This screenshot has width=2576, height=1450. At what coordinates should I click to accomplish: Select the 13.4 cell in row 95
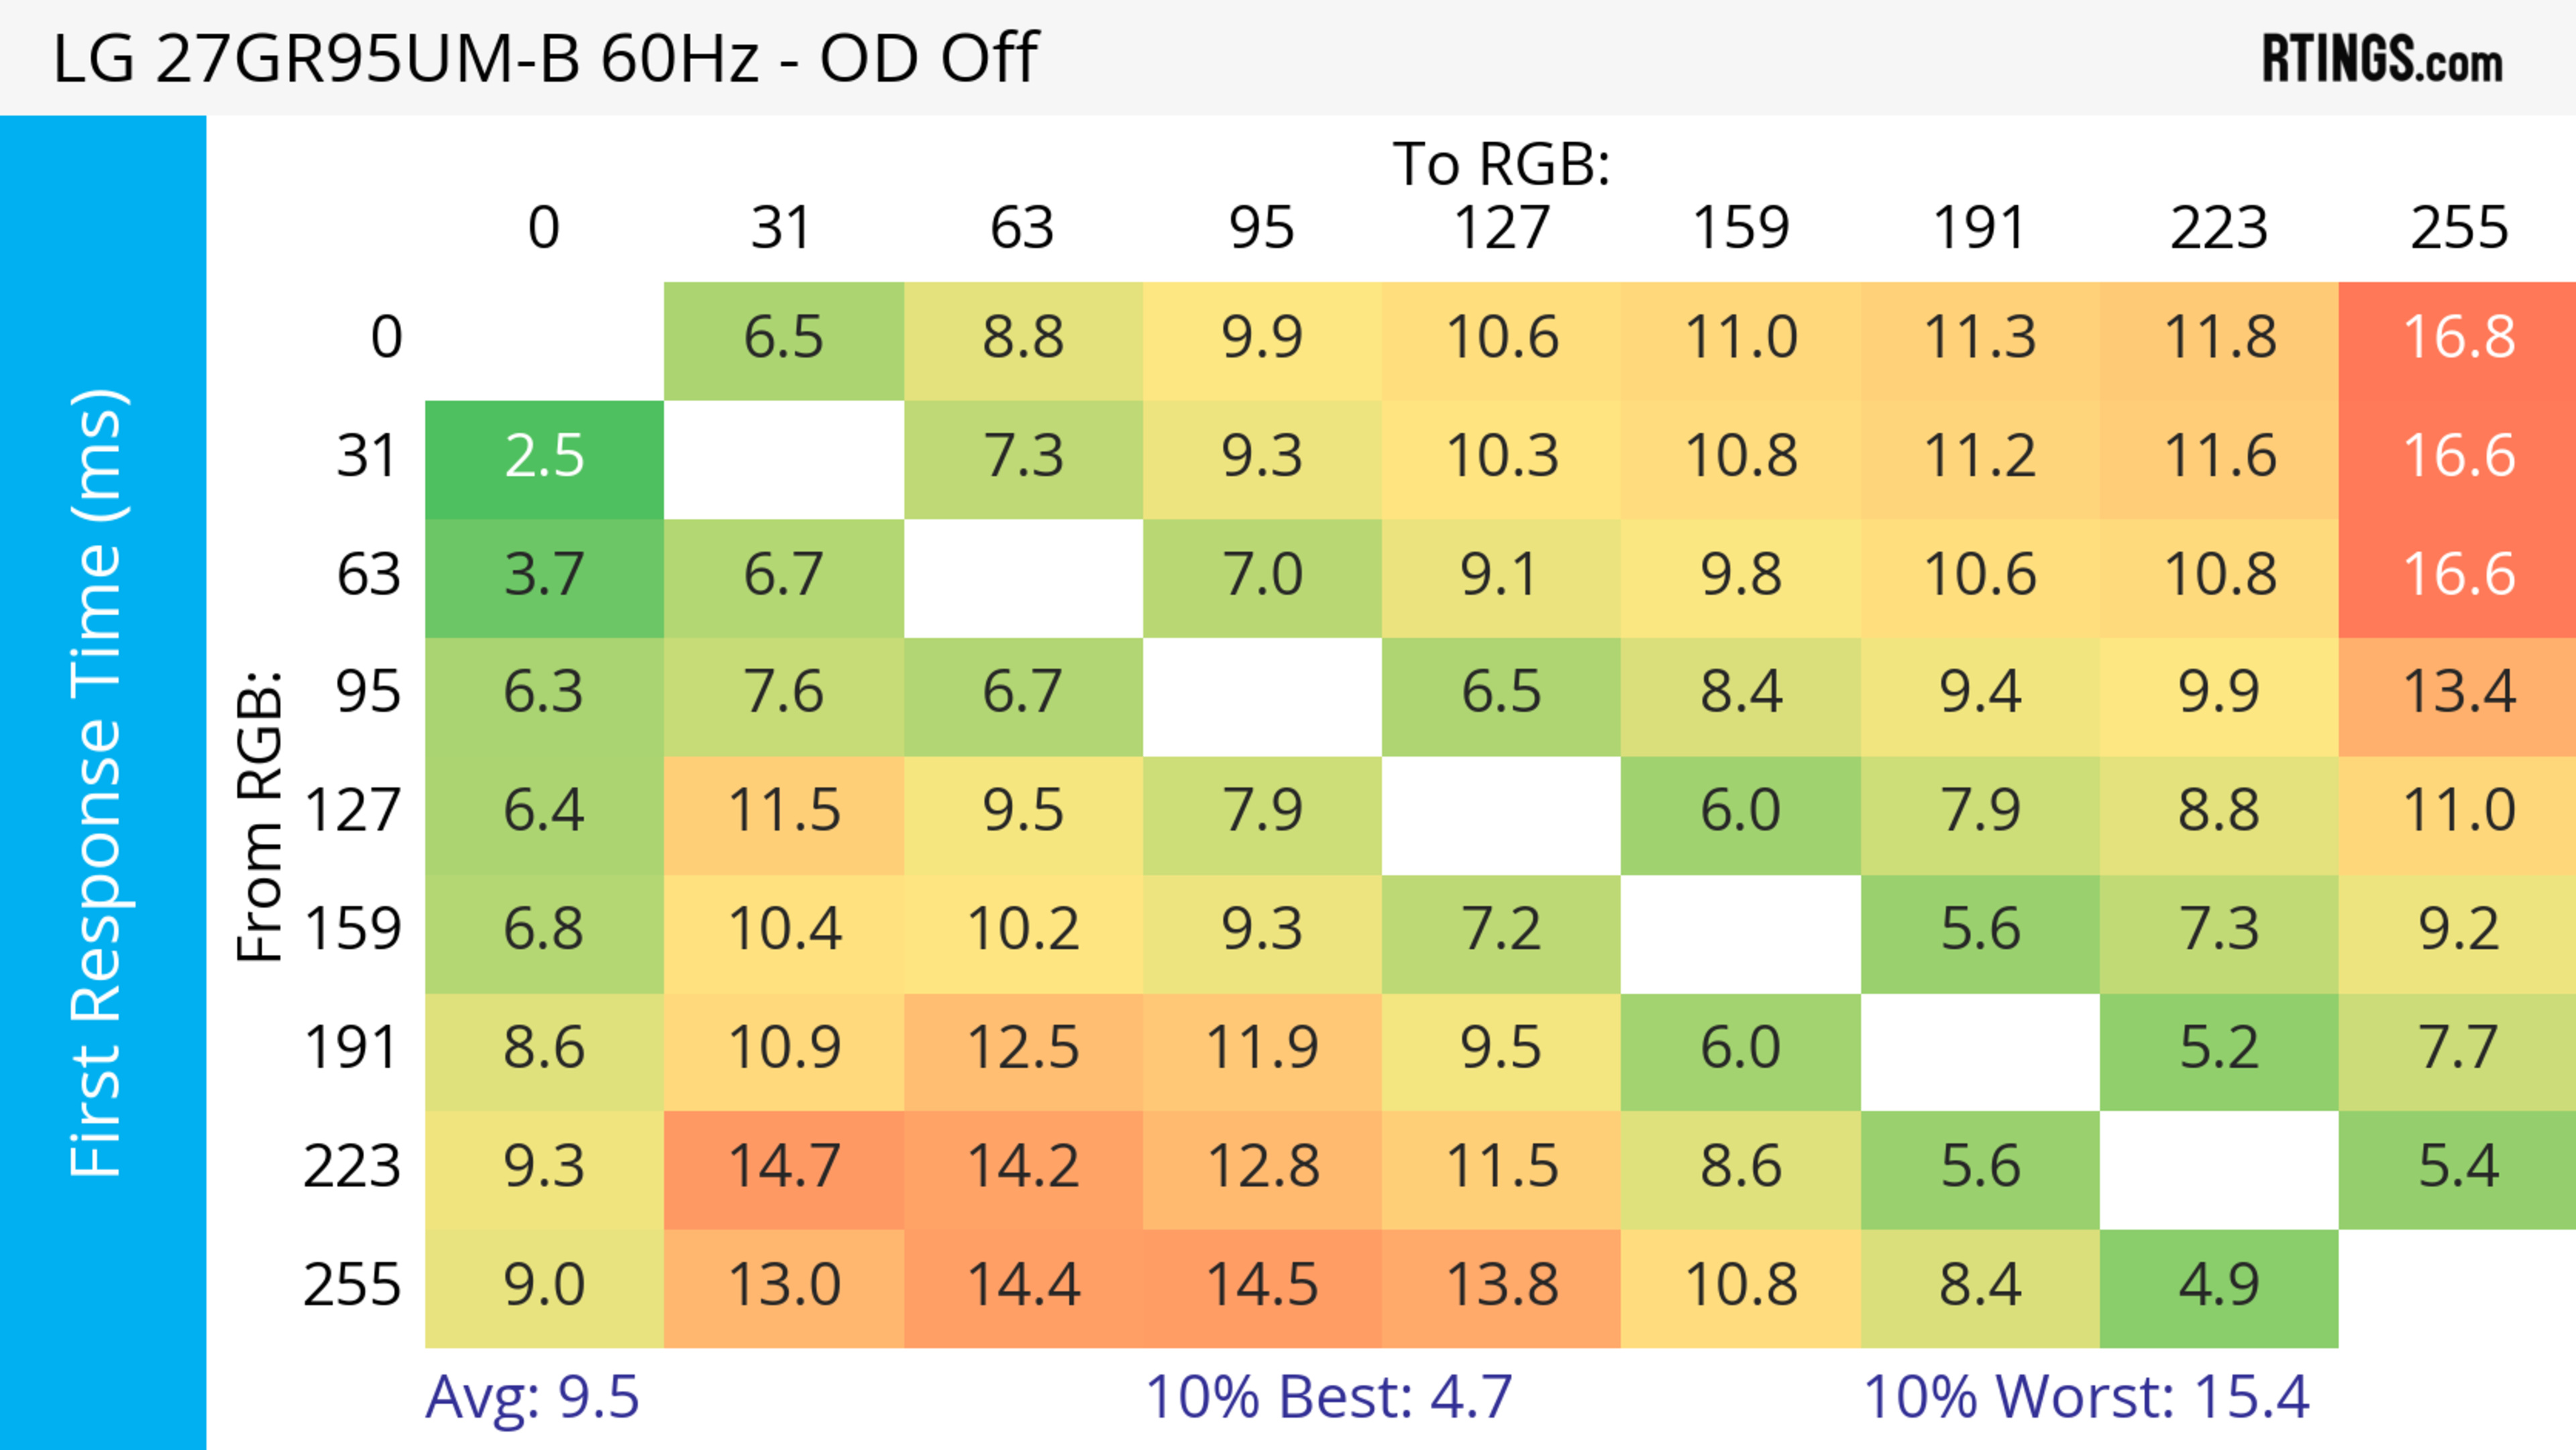click(2457, 697)
